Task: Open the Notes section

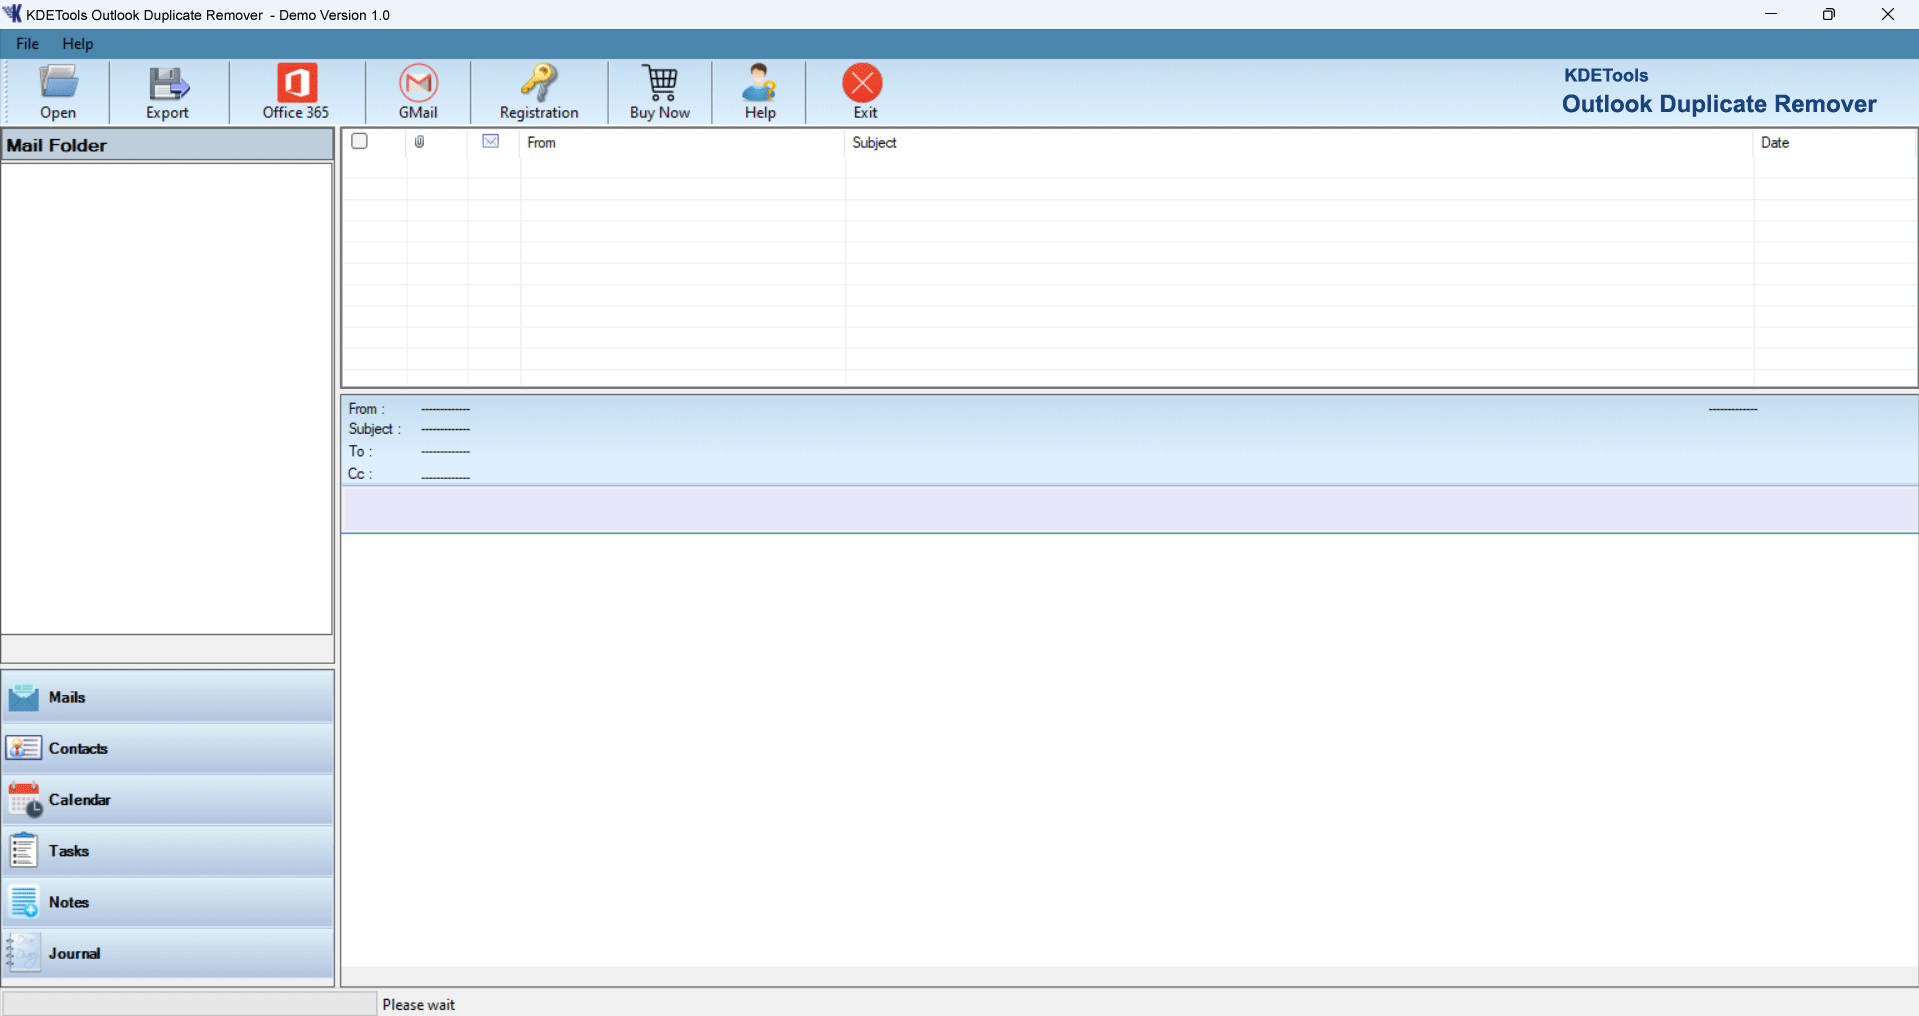Action: point(167,902)
